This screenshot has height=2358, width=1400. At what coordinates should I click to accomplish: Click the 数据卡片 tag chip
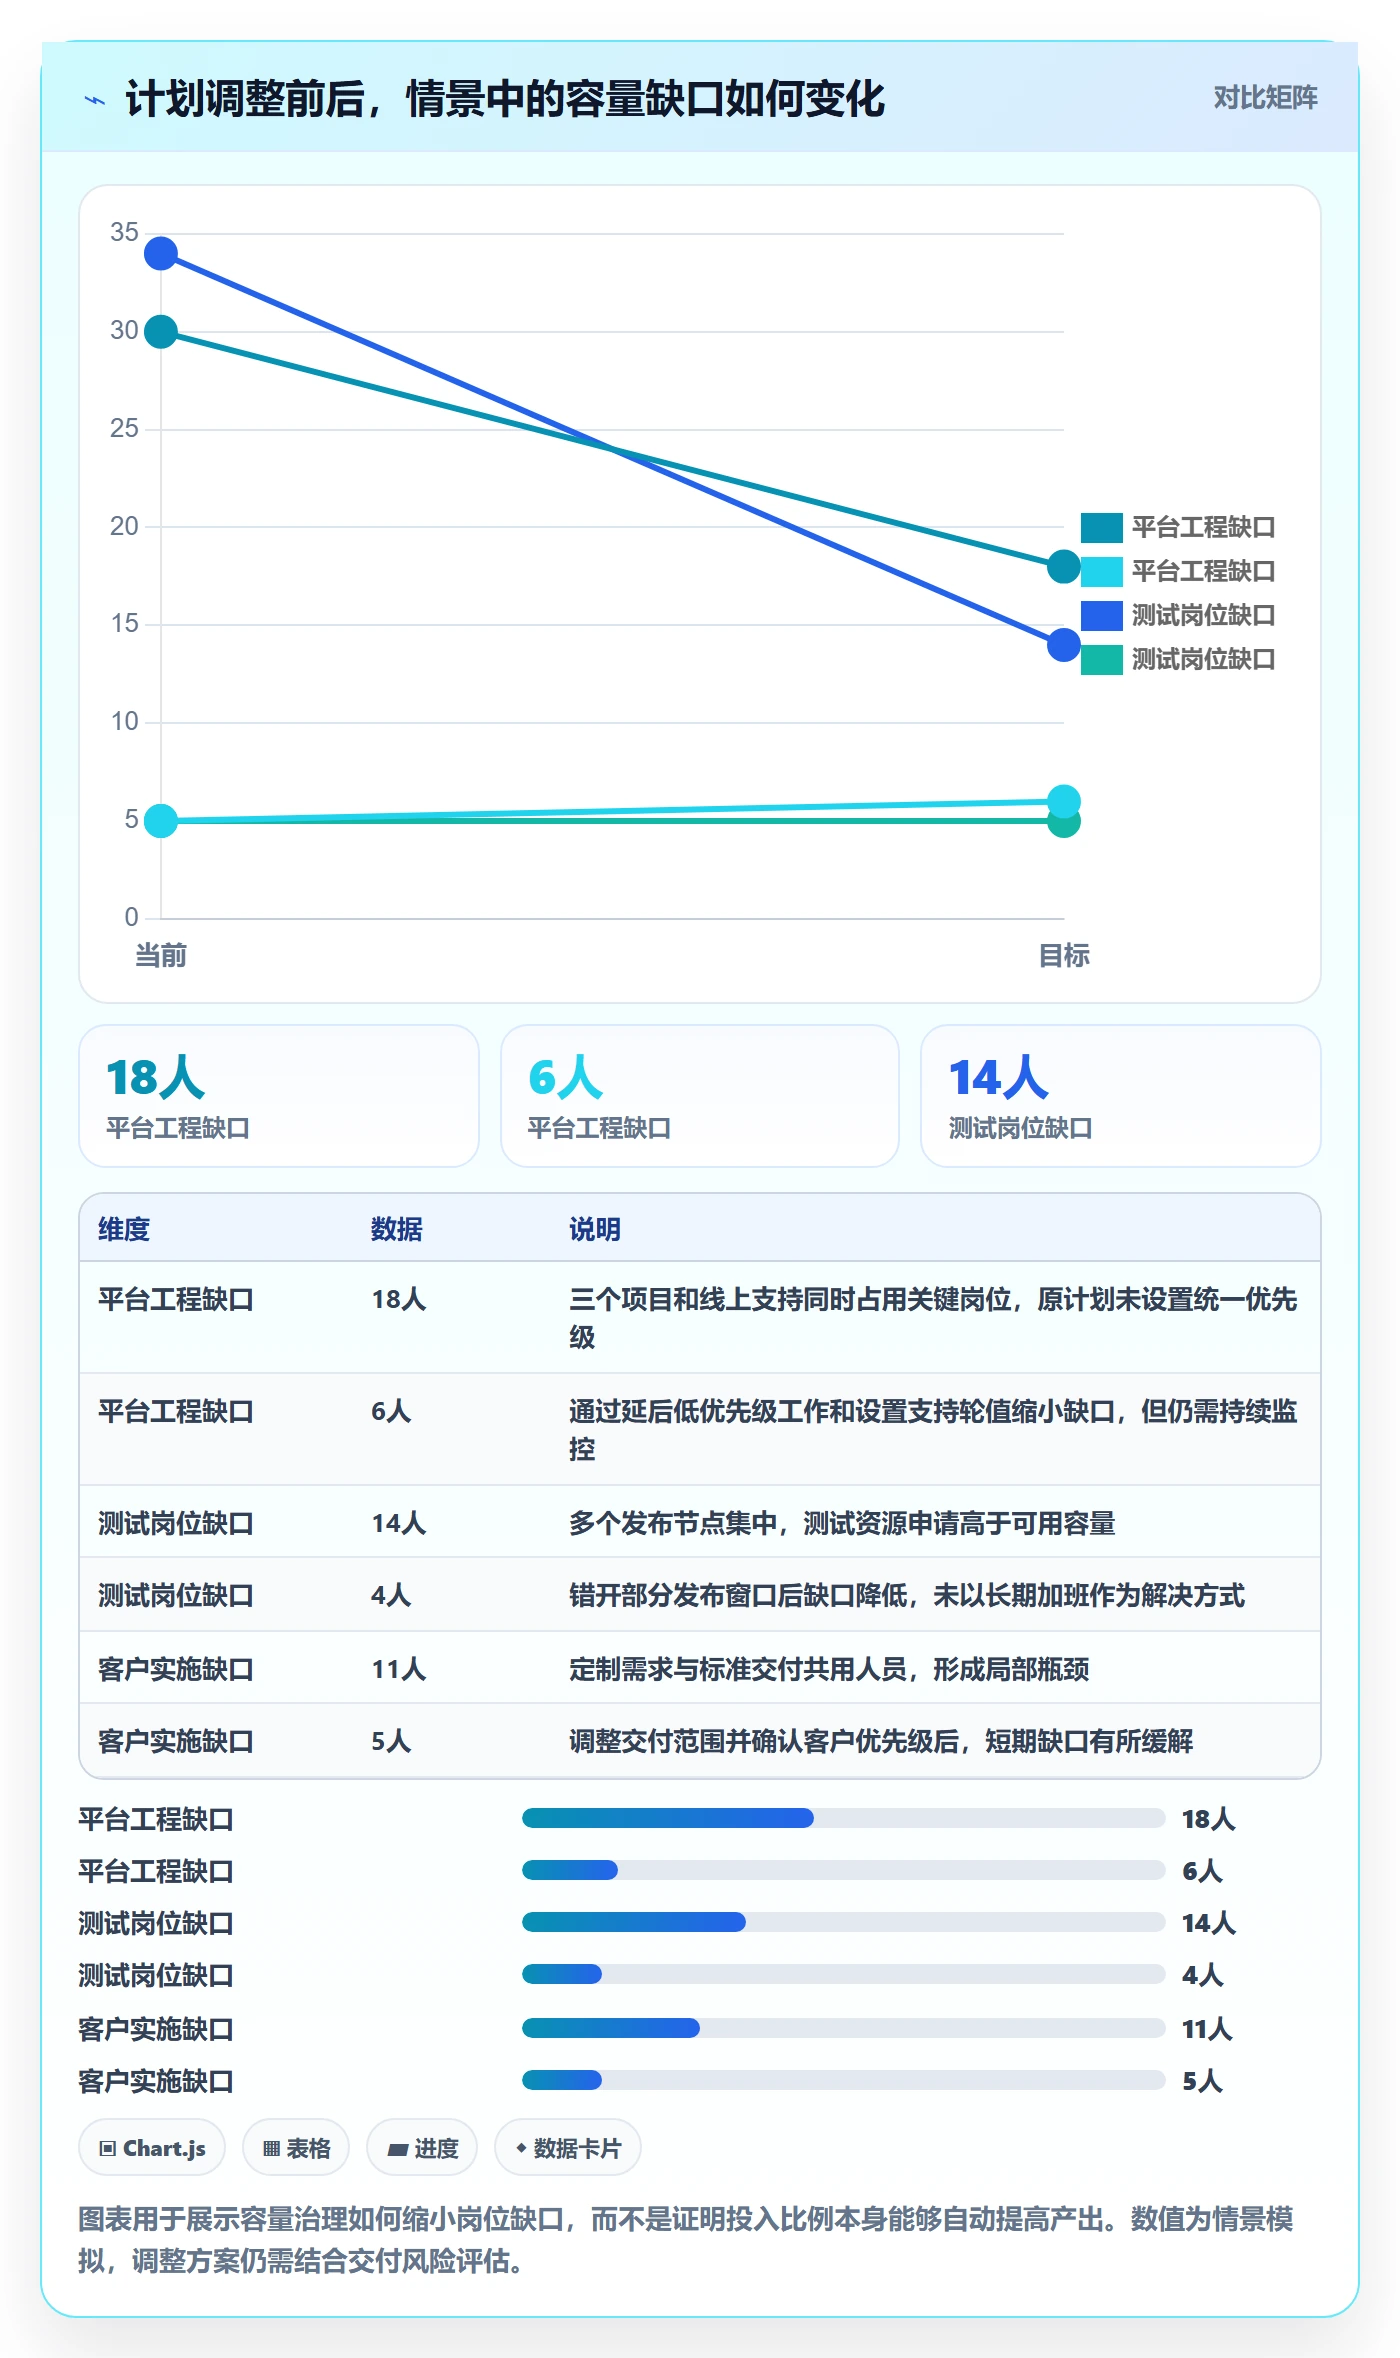(568, 2147)
